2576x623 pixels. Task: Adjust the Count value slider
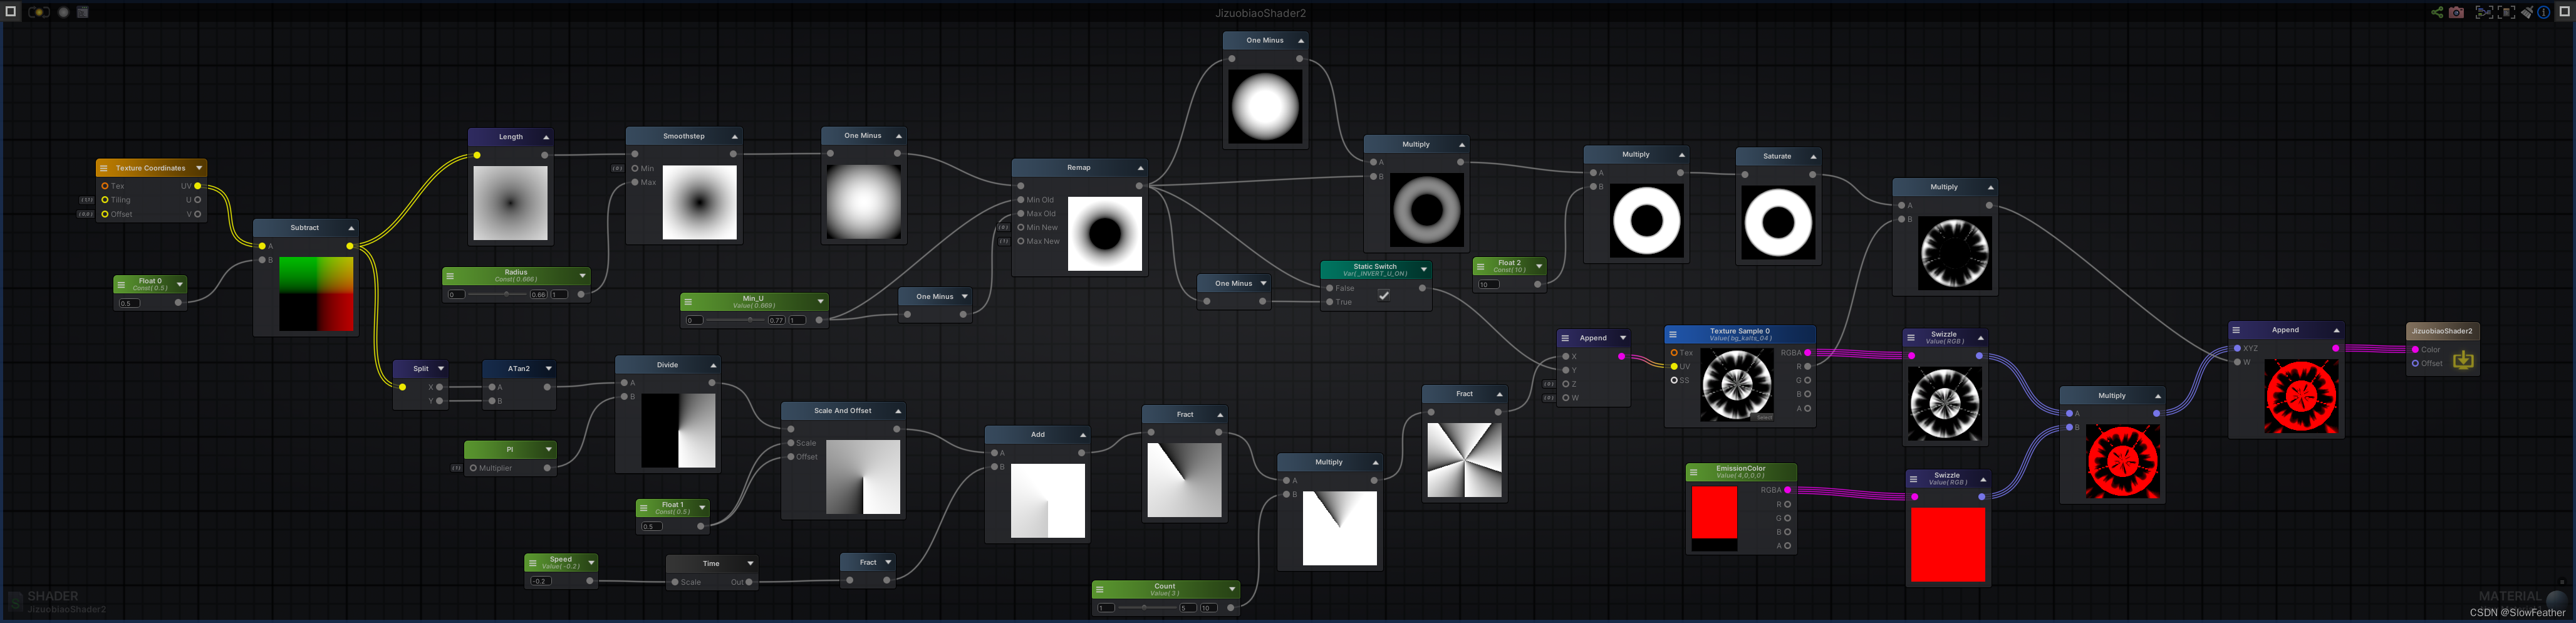pos(1147,608)
